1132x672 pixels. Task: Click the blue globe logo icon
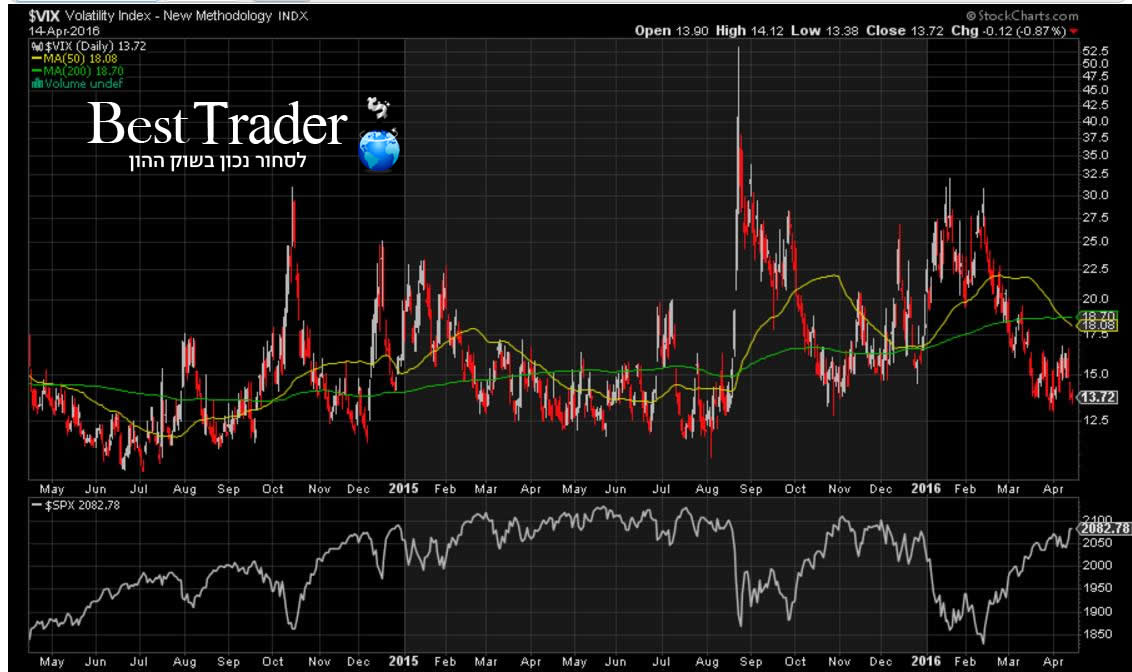[x=379, y=150]
